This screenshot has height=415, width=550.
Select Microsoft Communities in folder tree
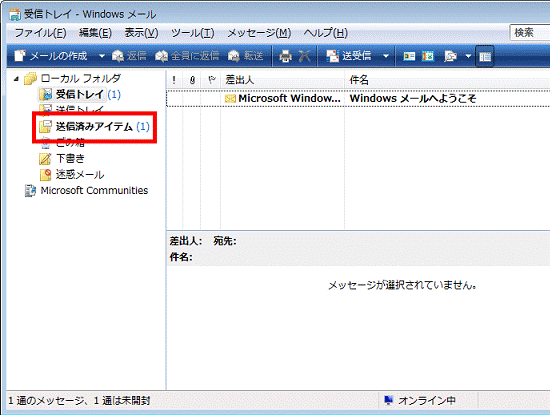[x=86, y=190]
